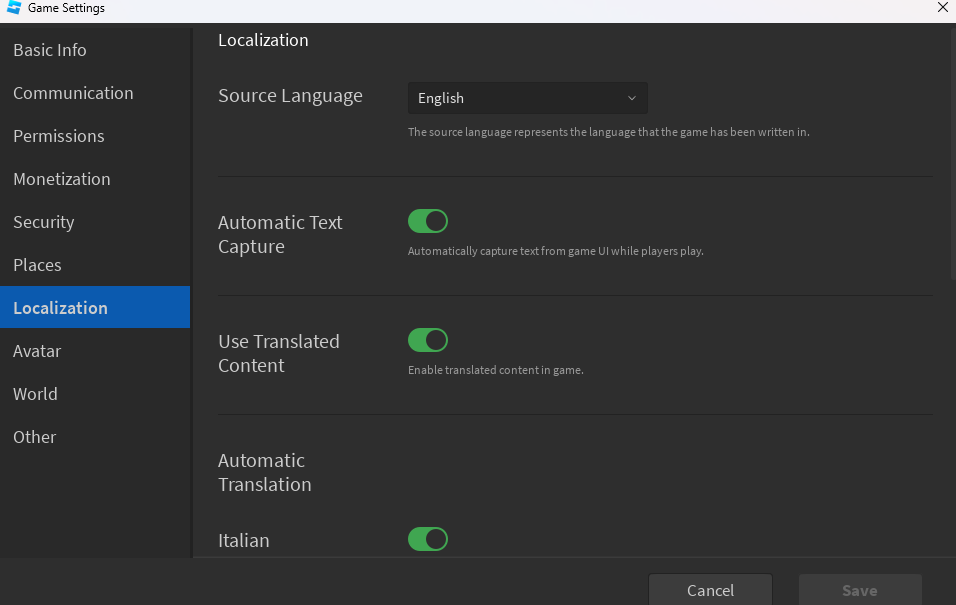Click the Save button
The height and width of the screenshot is (605, 956).
click(860, 590)
